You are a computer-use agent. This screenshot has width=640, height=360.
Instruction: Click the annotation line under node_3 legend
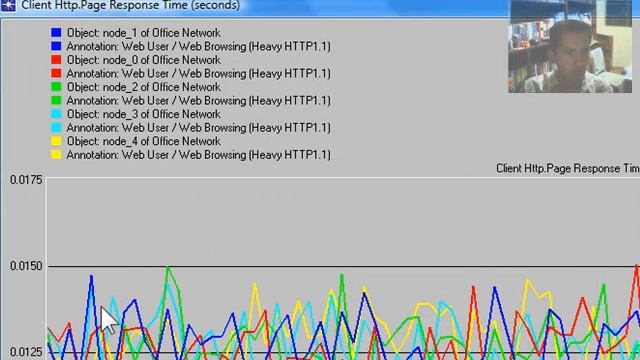click(198, 128)
